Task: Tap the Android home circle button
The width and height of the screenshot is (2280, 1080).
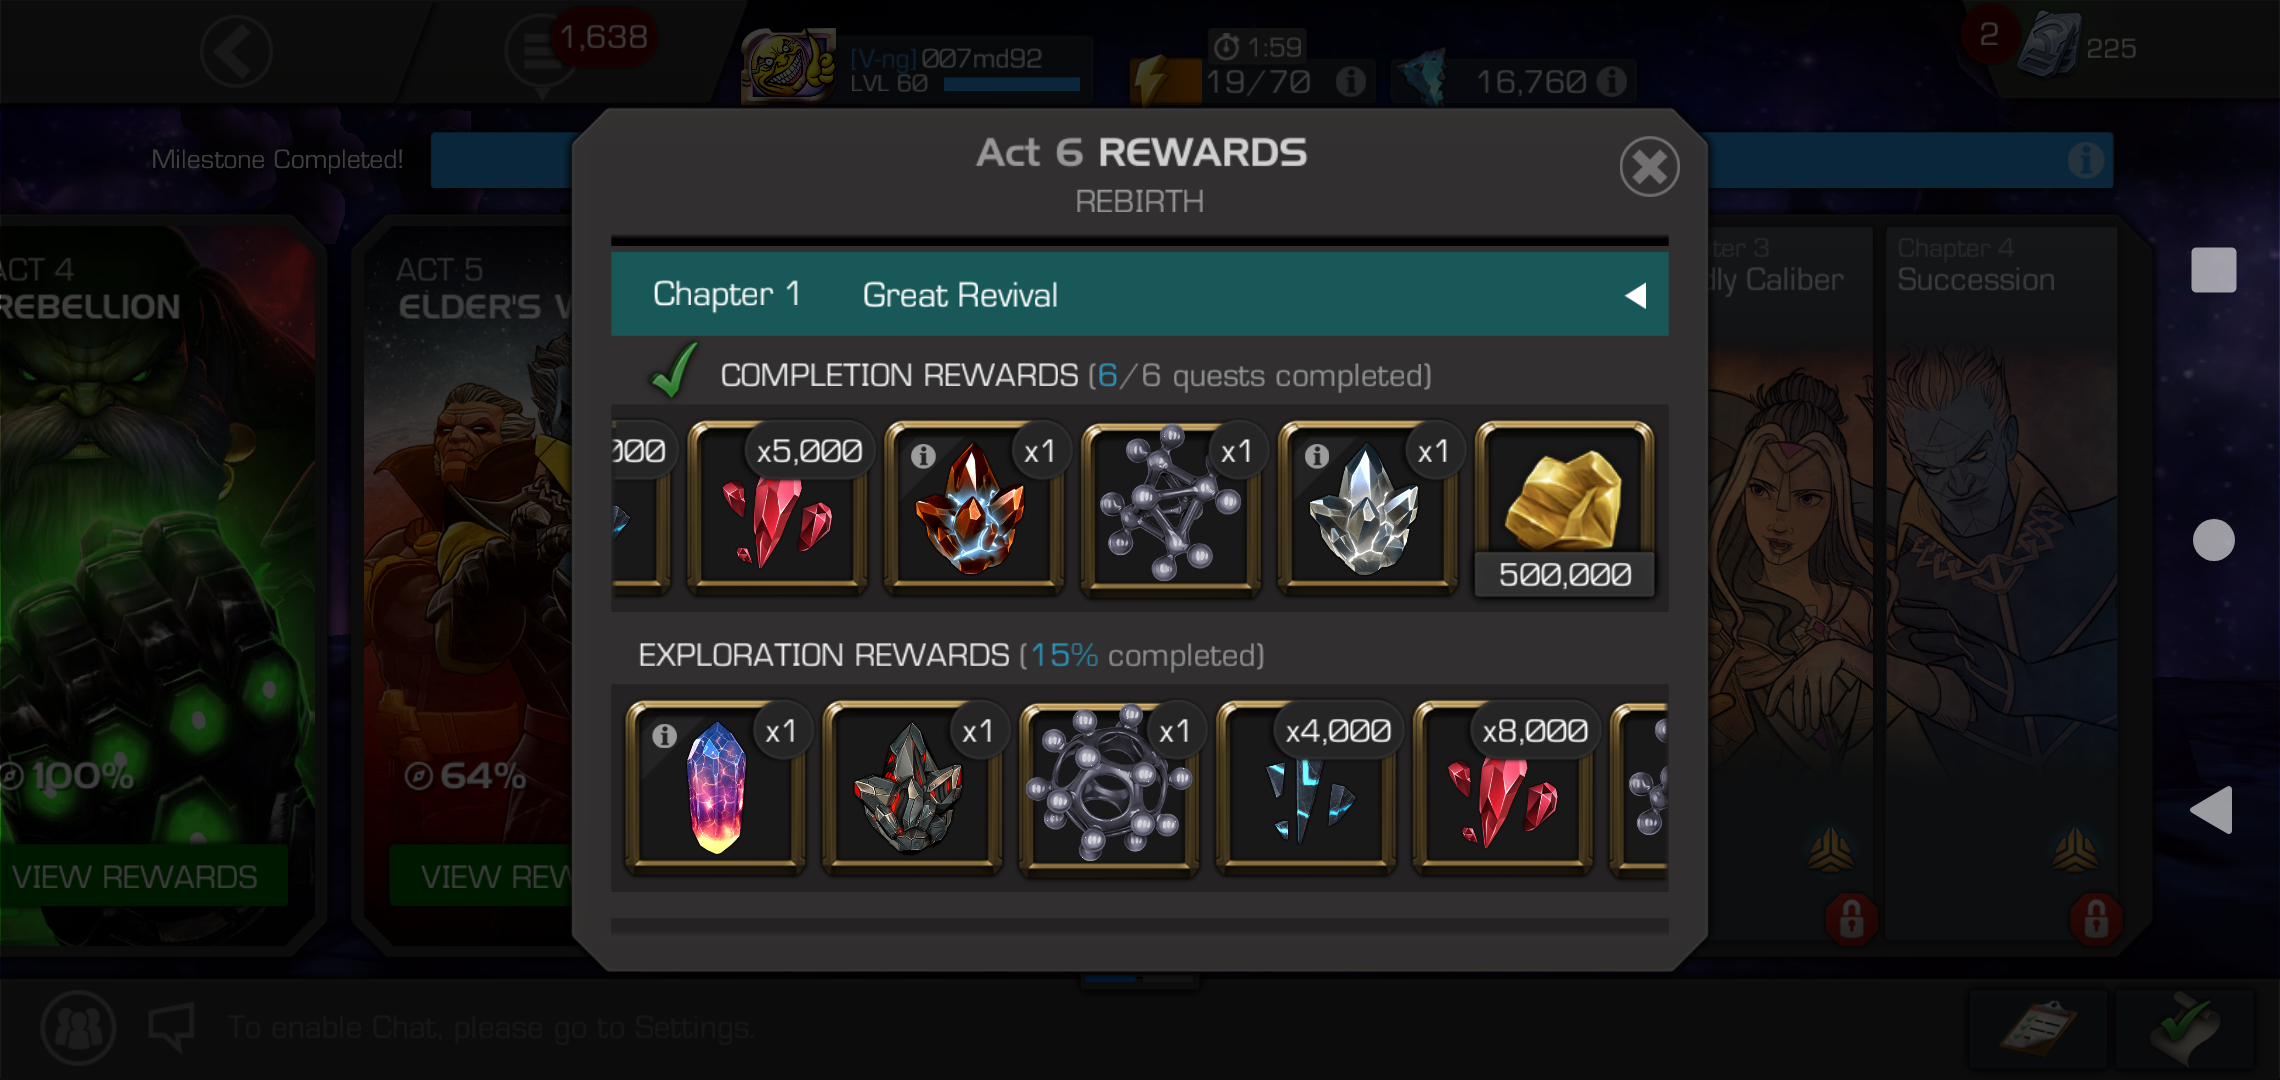Action: [x=2213, y=540]
